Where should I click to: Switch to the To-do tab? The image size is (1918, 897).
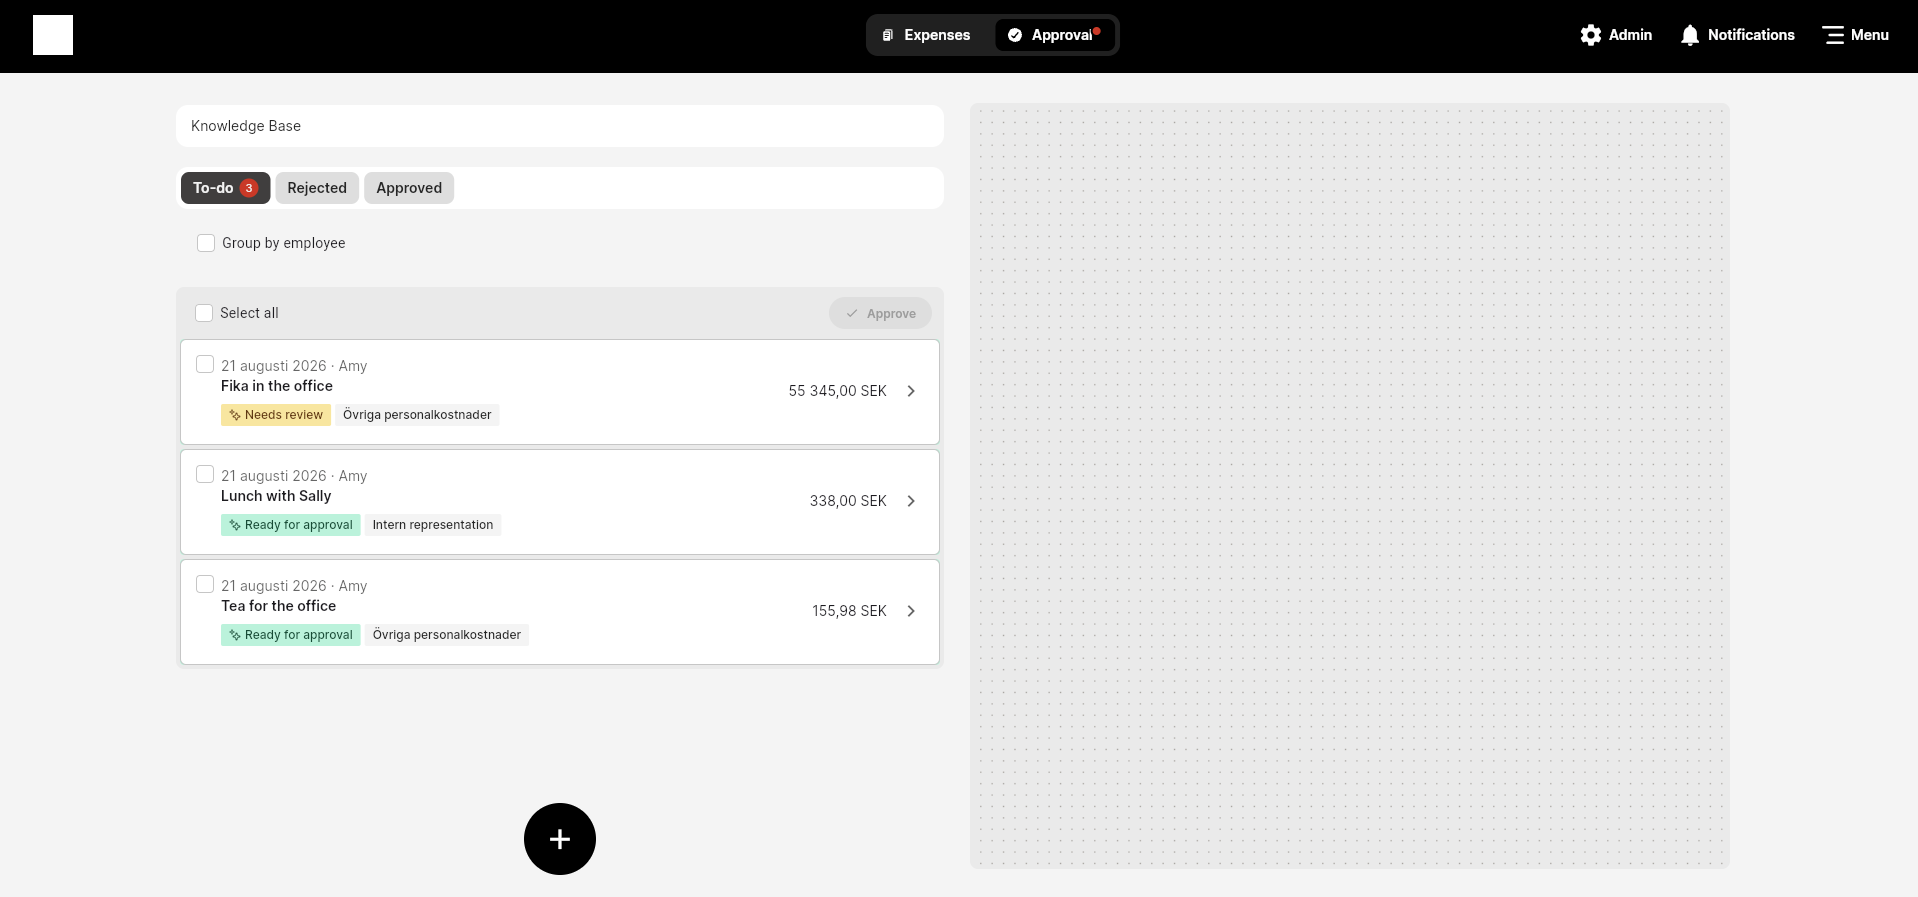[x=225, y=188]
